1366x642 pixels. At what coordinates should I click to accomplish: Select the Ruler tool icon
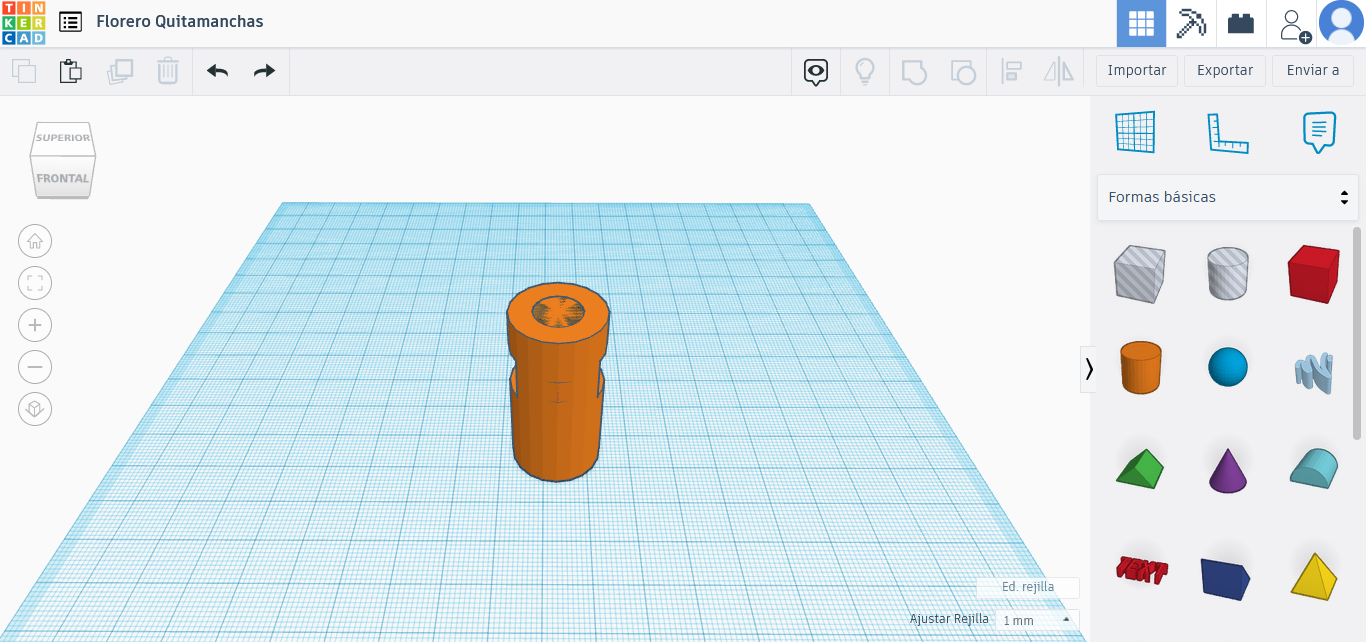(1228, 132)
